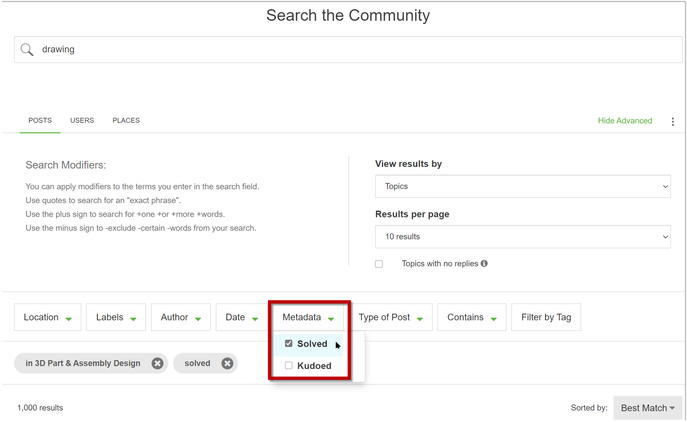Expand the Location filter dropdown
687x422 pixels.
coord(47,317)
